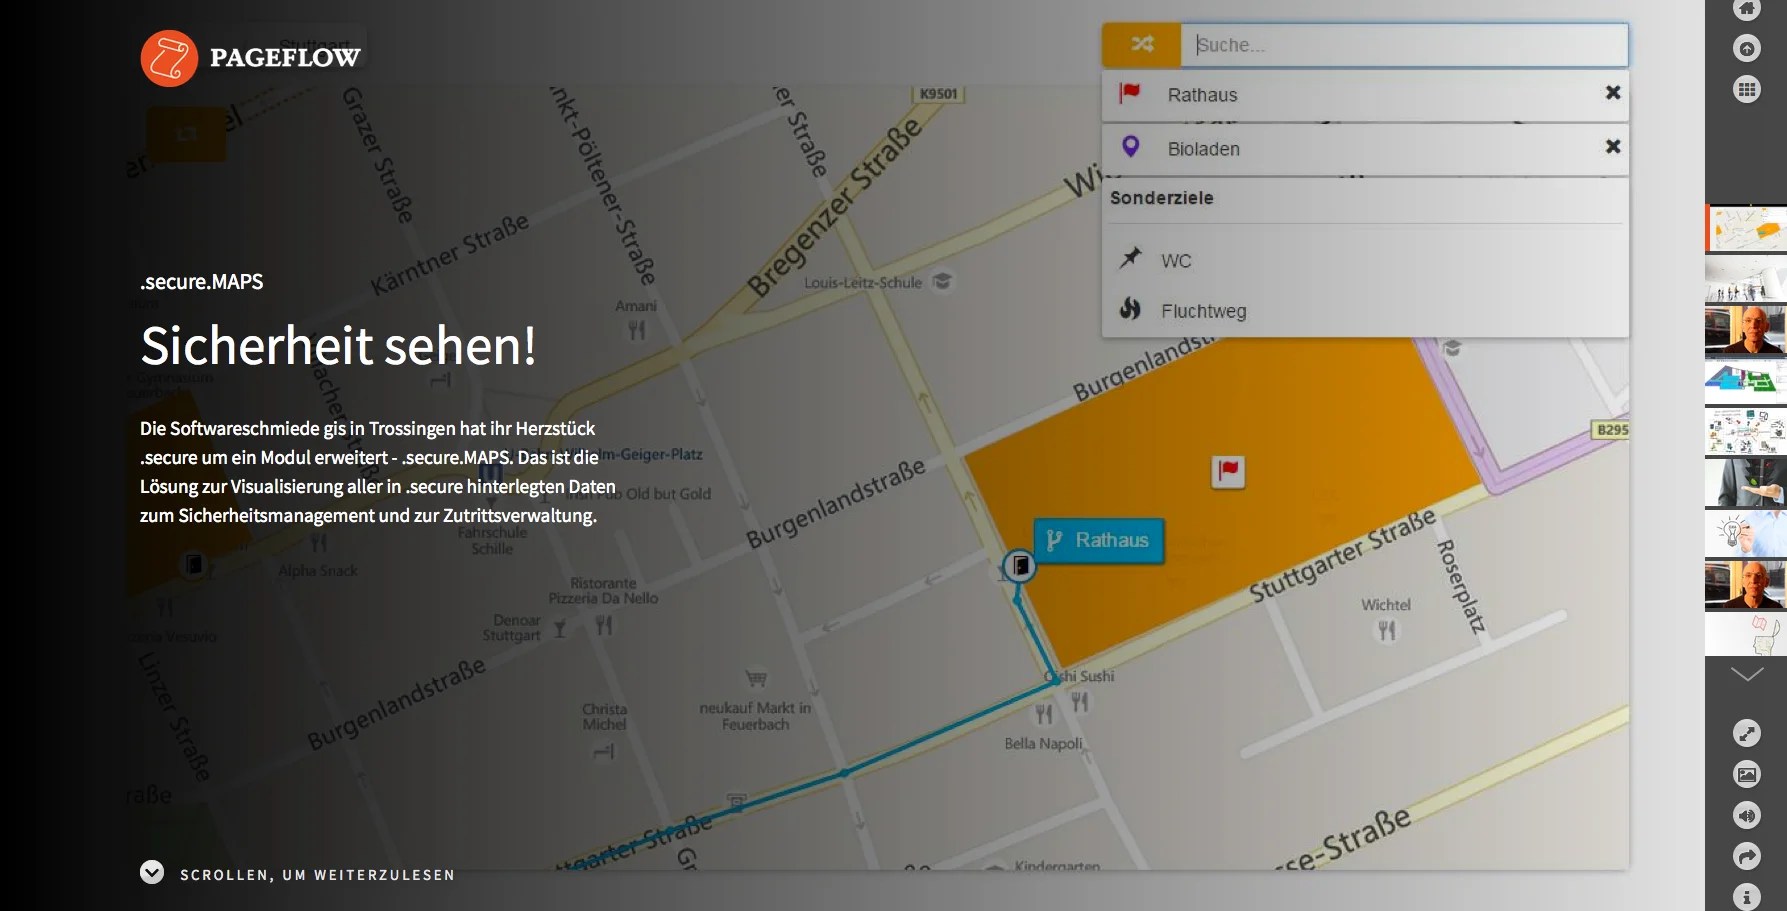Remove Rathaus from the search results

click(1612, 92)
